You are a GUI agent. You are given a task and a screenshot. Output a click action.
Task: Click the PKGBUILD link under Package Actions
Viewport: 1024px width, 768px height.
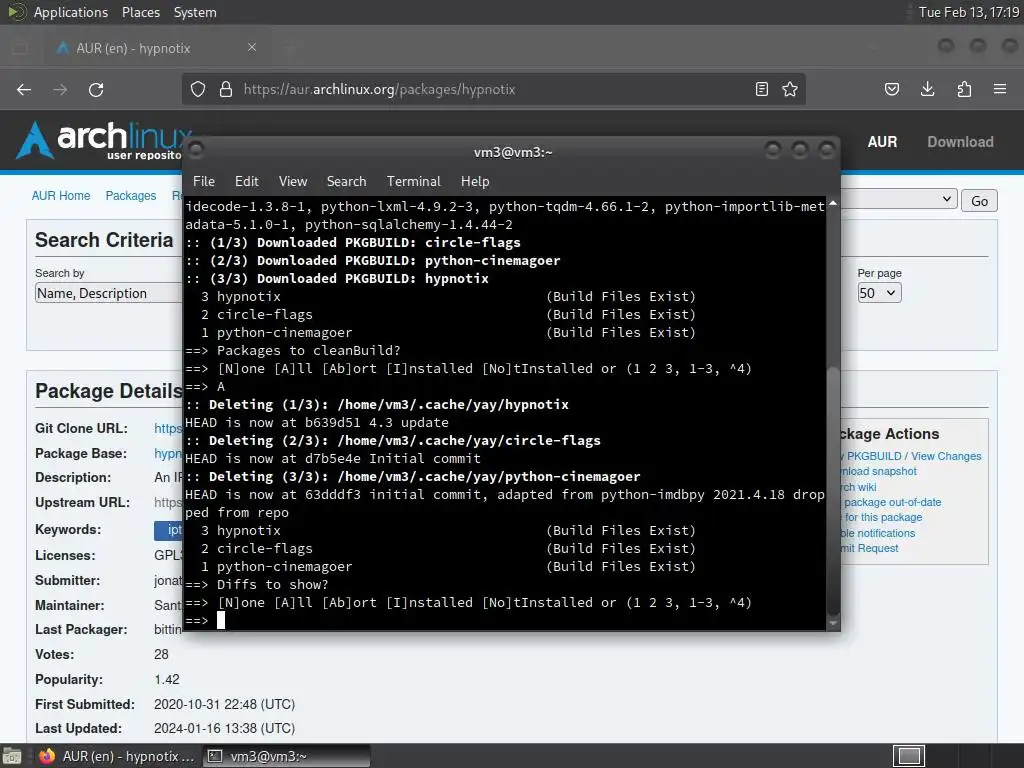[x=874, y=456]
